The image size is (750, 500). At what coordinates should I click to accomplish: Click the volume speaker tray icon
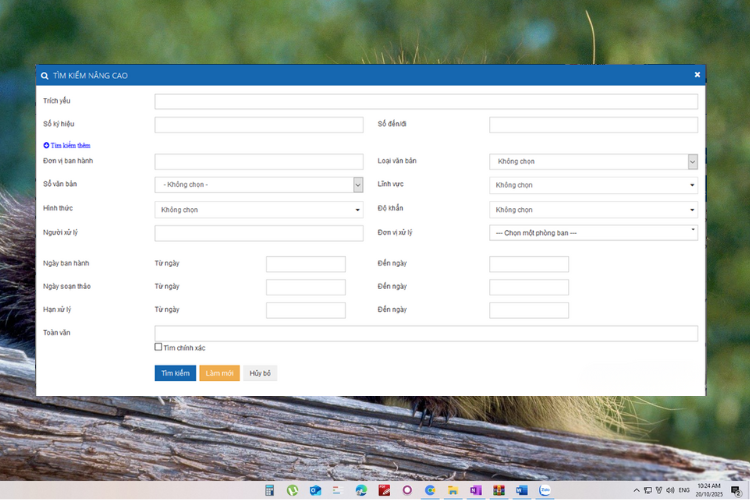tap(670, 490)
